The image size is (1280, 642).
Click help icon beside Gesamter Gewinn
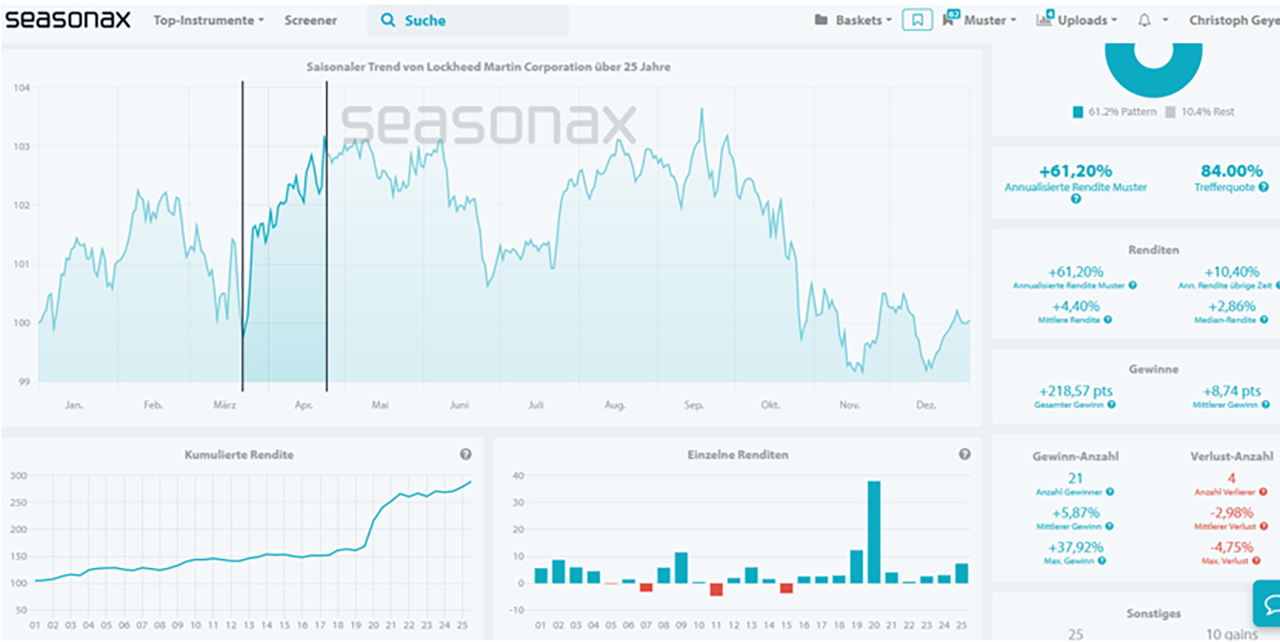coord(1112,404)
